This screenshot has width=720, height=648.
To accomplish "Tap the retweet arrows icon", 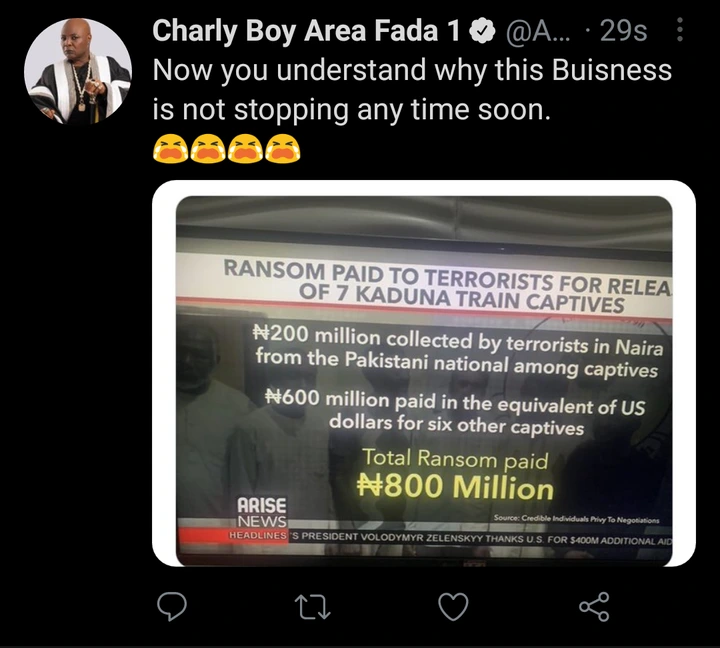I will (315, 605).
